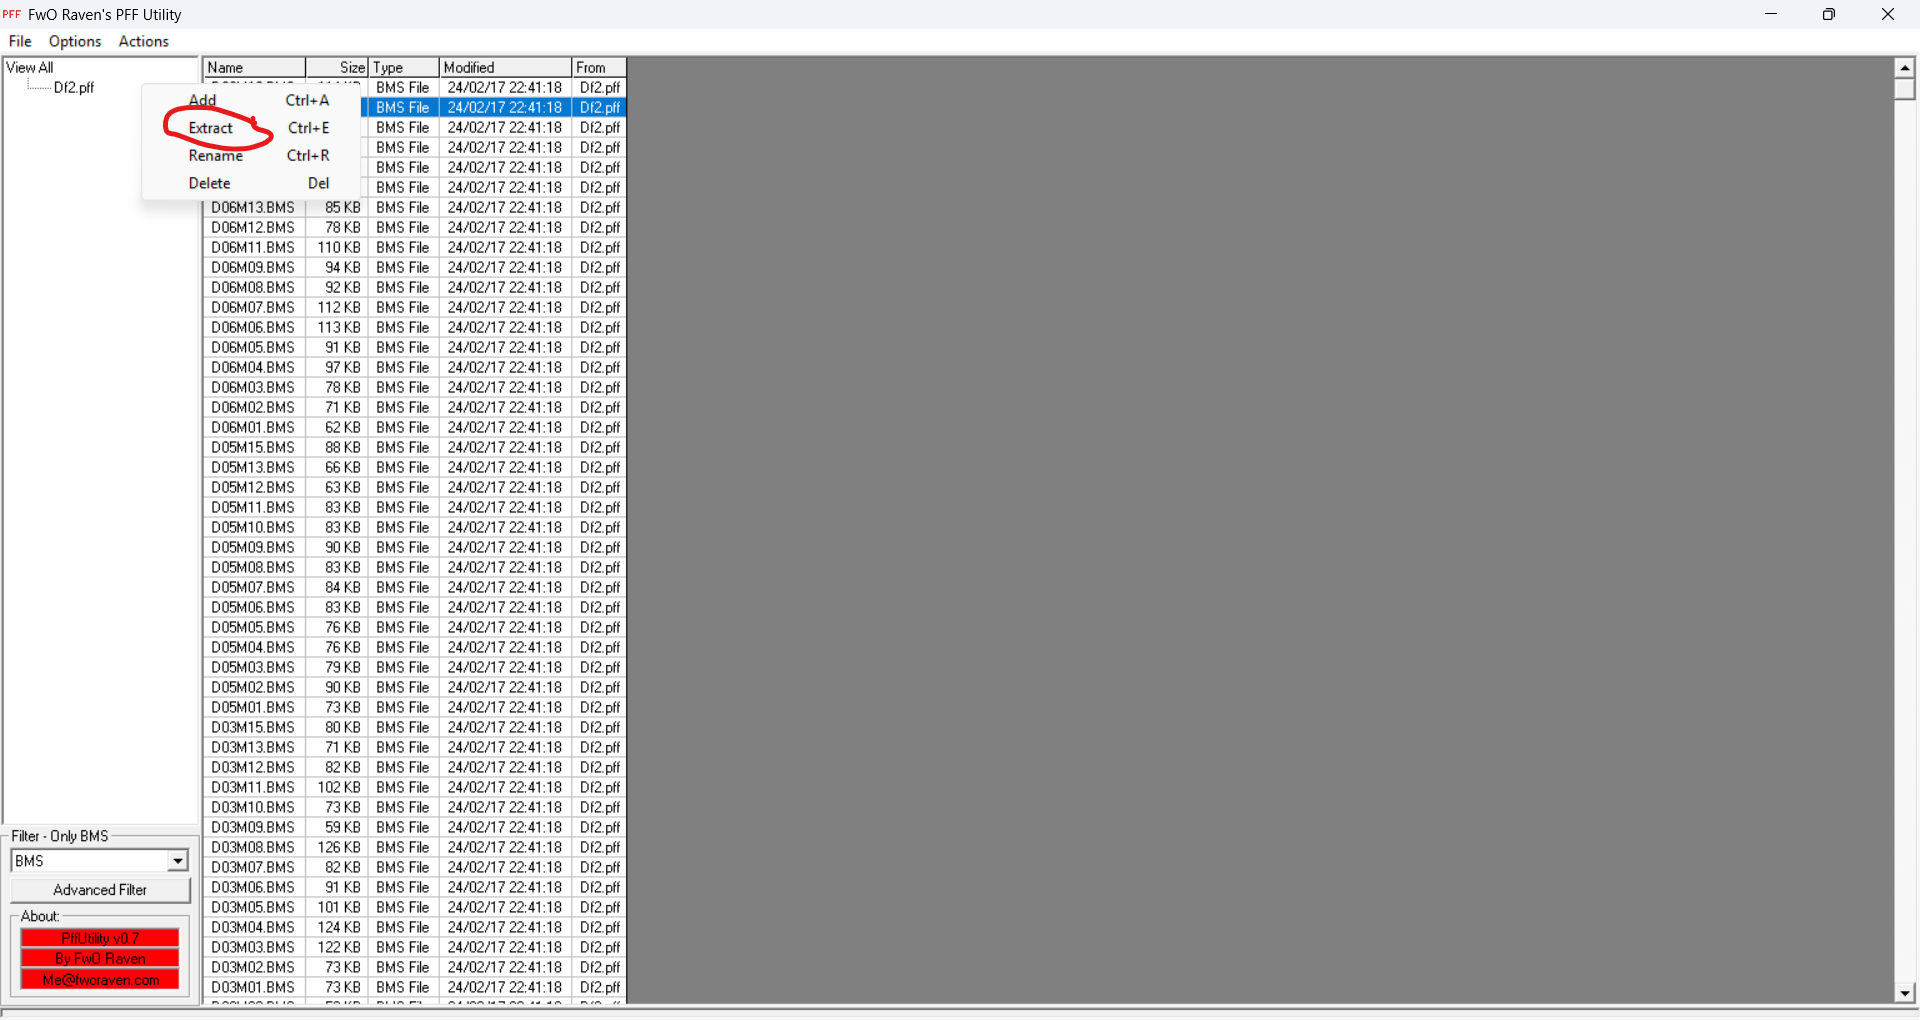
Task: Select the D03M11.BMS file
Action: (x=253, y=787)
